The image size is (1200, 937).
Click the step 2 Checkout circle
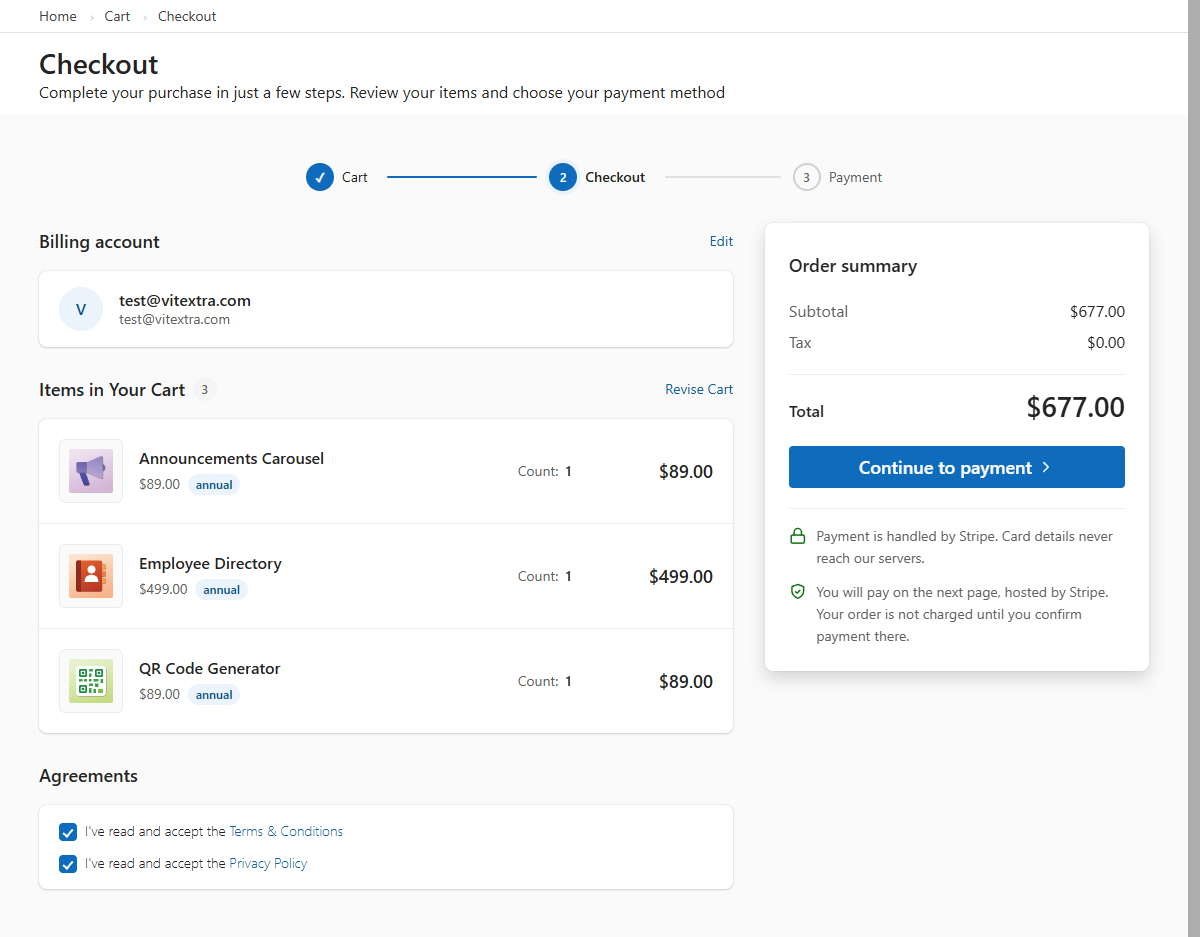(x=563, y=177)
